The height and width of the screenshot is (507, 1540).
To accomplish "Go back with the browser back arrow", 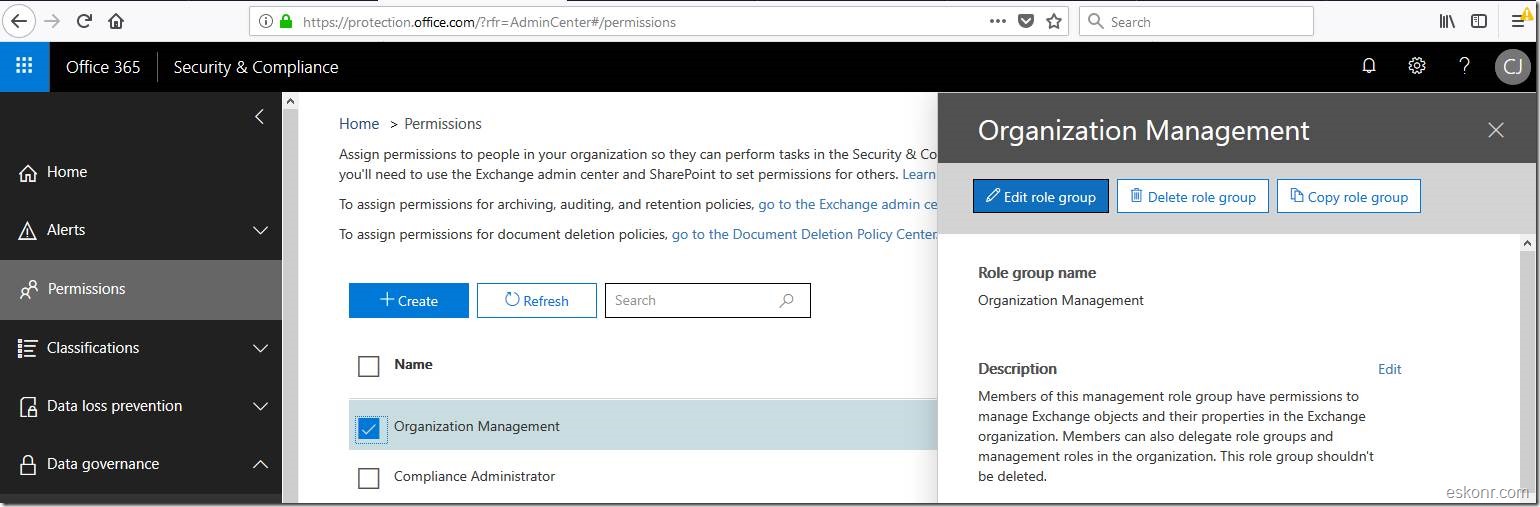I will click(20, 21).
